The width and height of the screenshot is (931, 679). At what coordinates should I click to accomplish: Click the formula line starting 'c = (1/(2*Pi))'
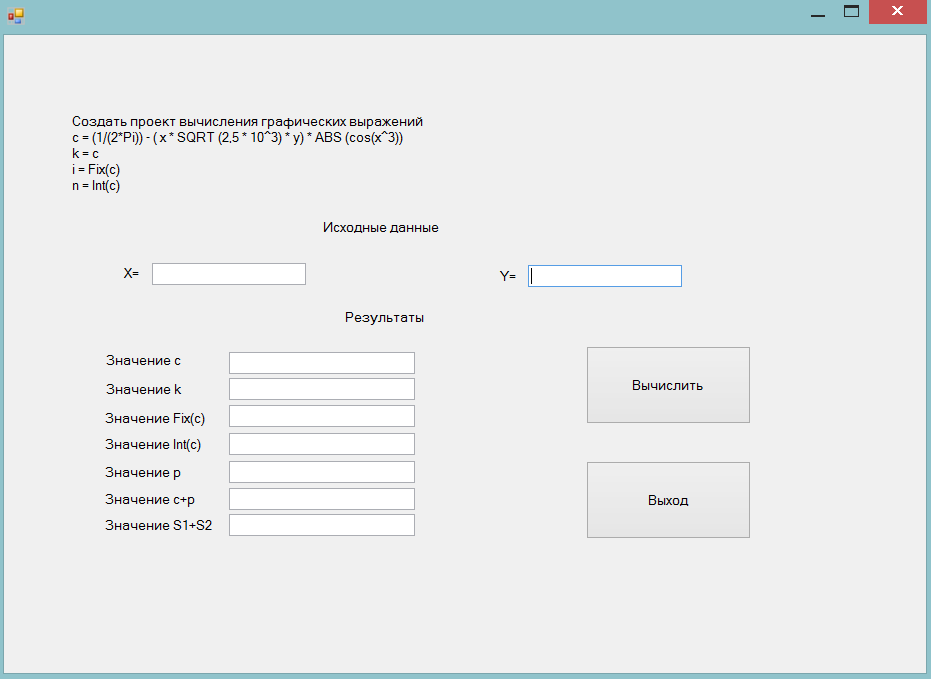click(x=238, y=138)
